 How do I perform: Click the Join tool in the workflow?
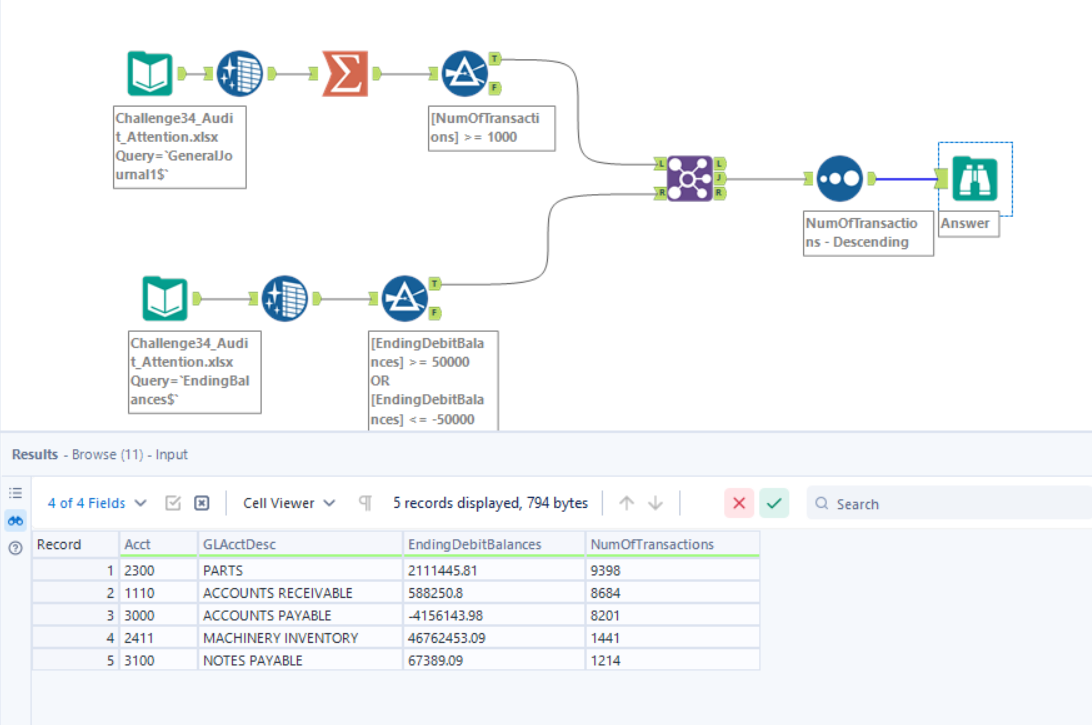point(690,178)
